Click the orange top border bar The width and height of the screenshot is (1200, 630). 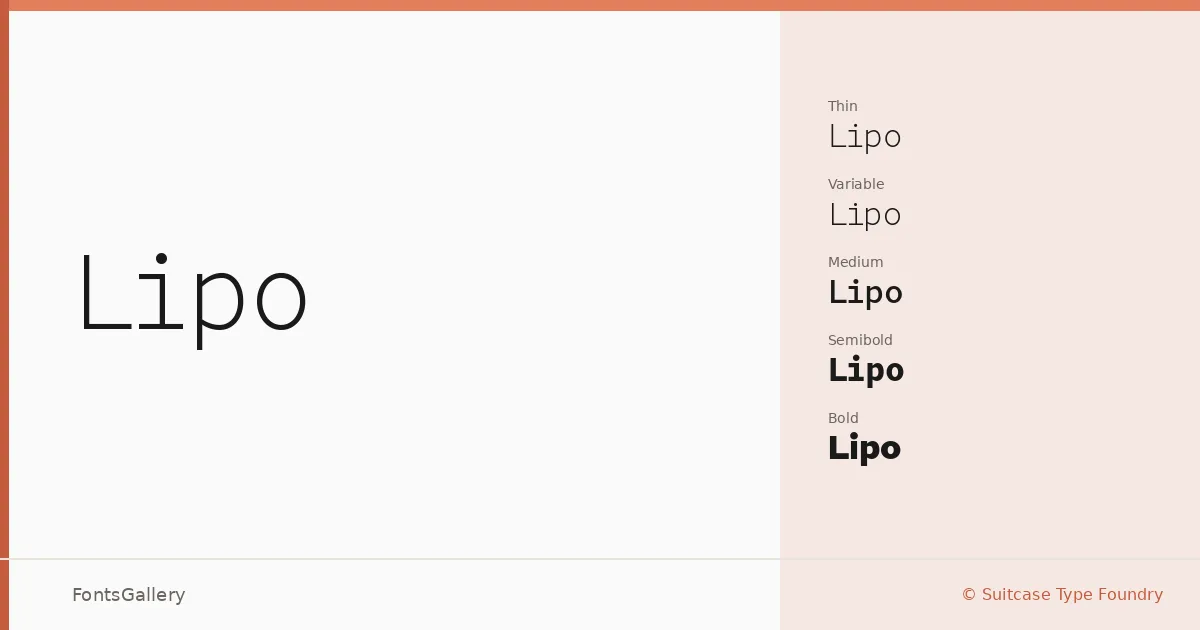click(600, 5)
